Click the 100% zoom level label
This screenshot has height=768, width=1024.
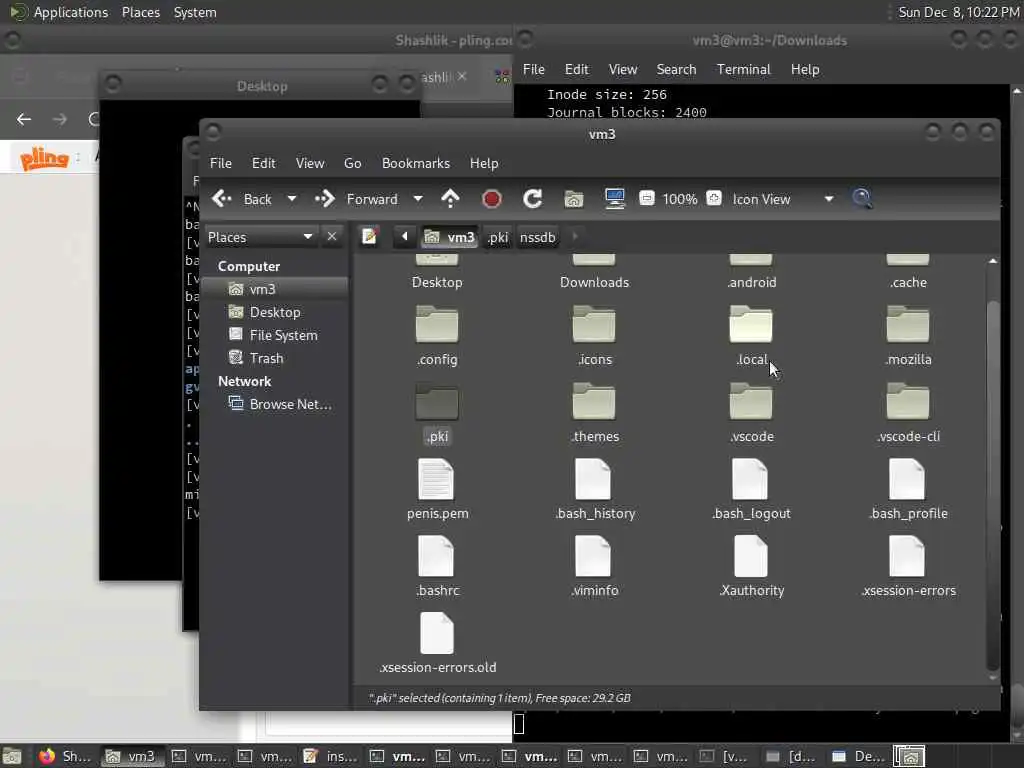click(680, 199)
